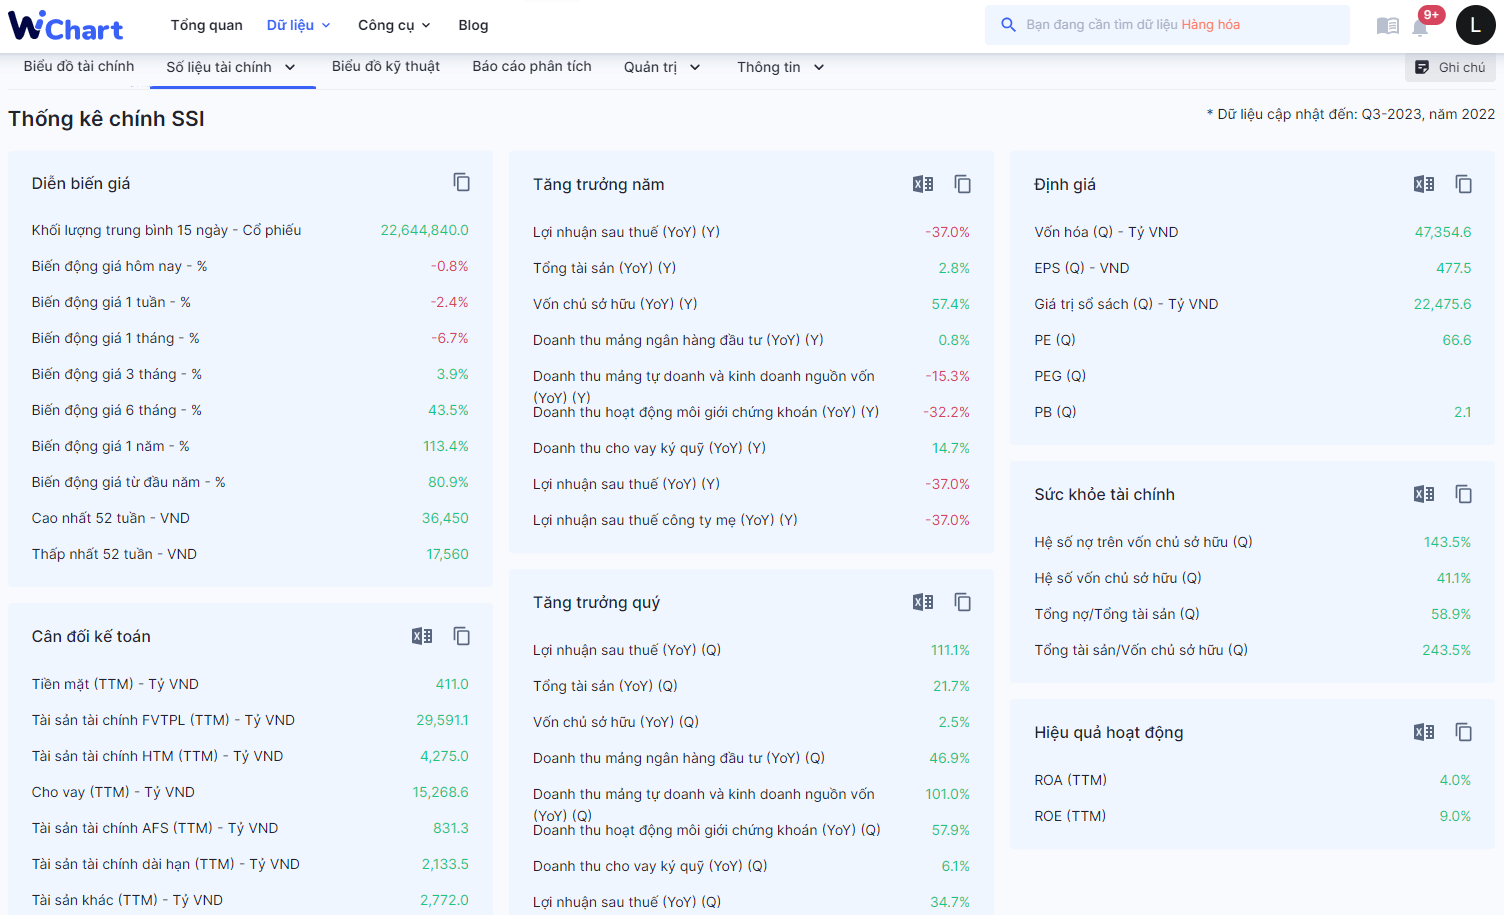The height and width of the screenshot is (915, 1504).
Task: Select Thống kê chính SSI heading
Action: coord(106,119)
